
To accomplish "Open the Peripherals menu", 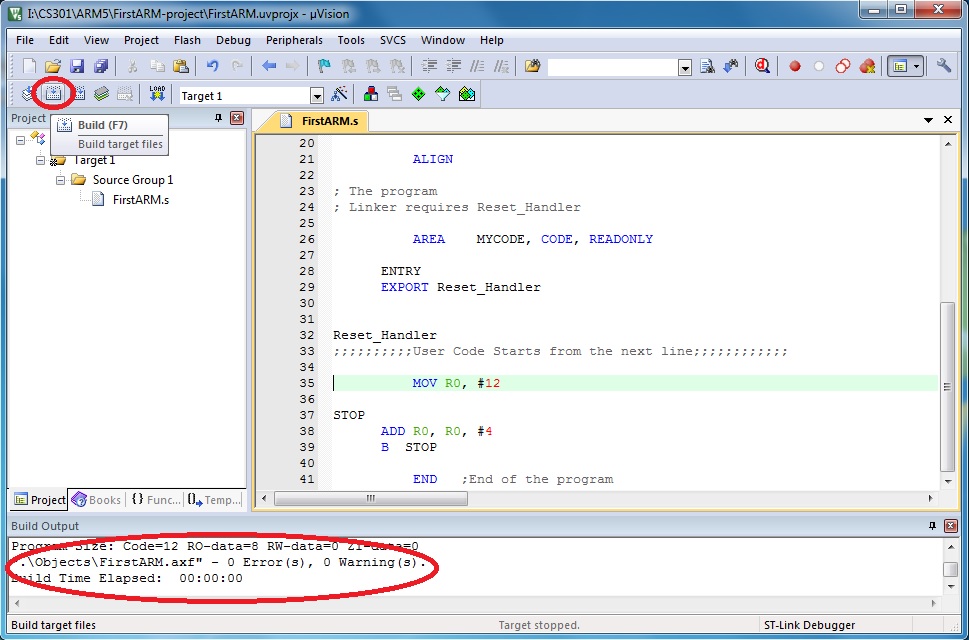I will pos(294,40).
